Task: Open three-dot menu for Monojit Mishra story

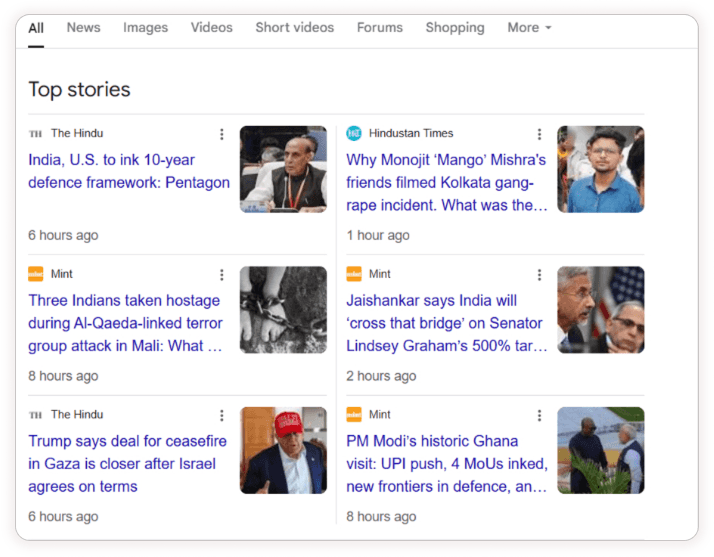Action: tap(540, 134)
